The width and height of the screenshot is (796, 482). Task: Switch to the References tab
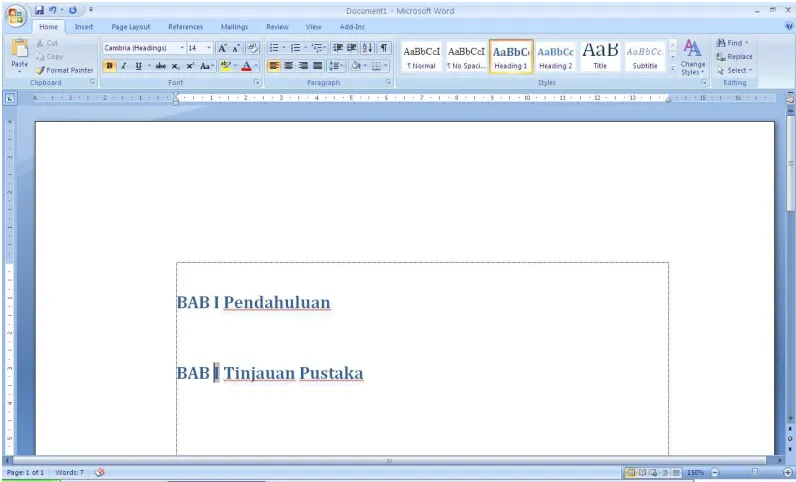(185, 27)
